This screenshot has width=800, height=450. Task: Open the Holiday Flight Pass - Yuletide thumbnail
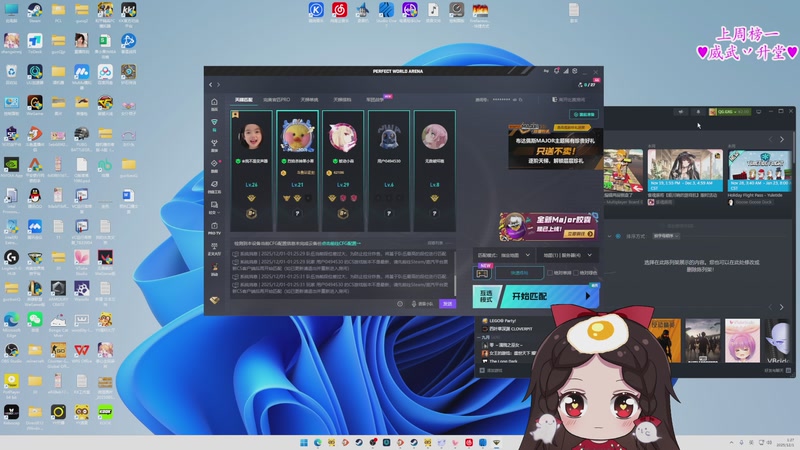pos(760,170)
